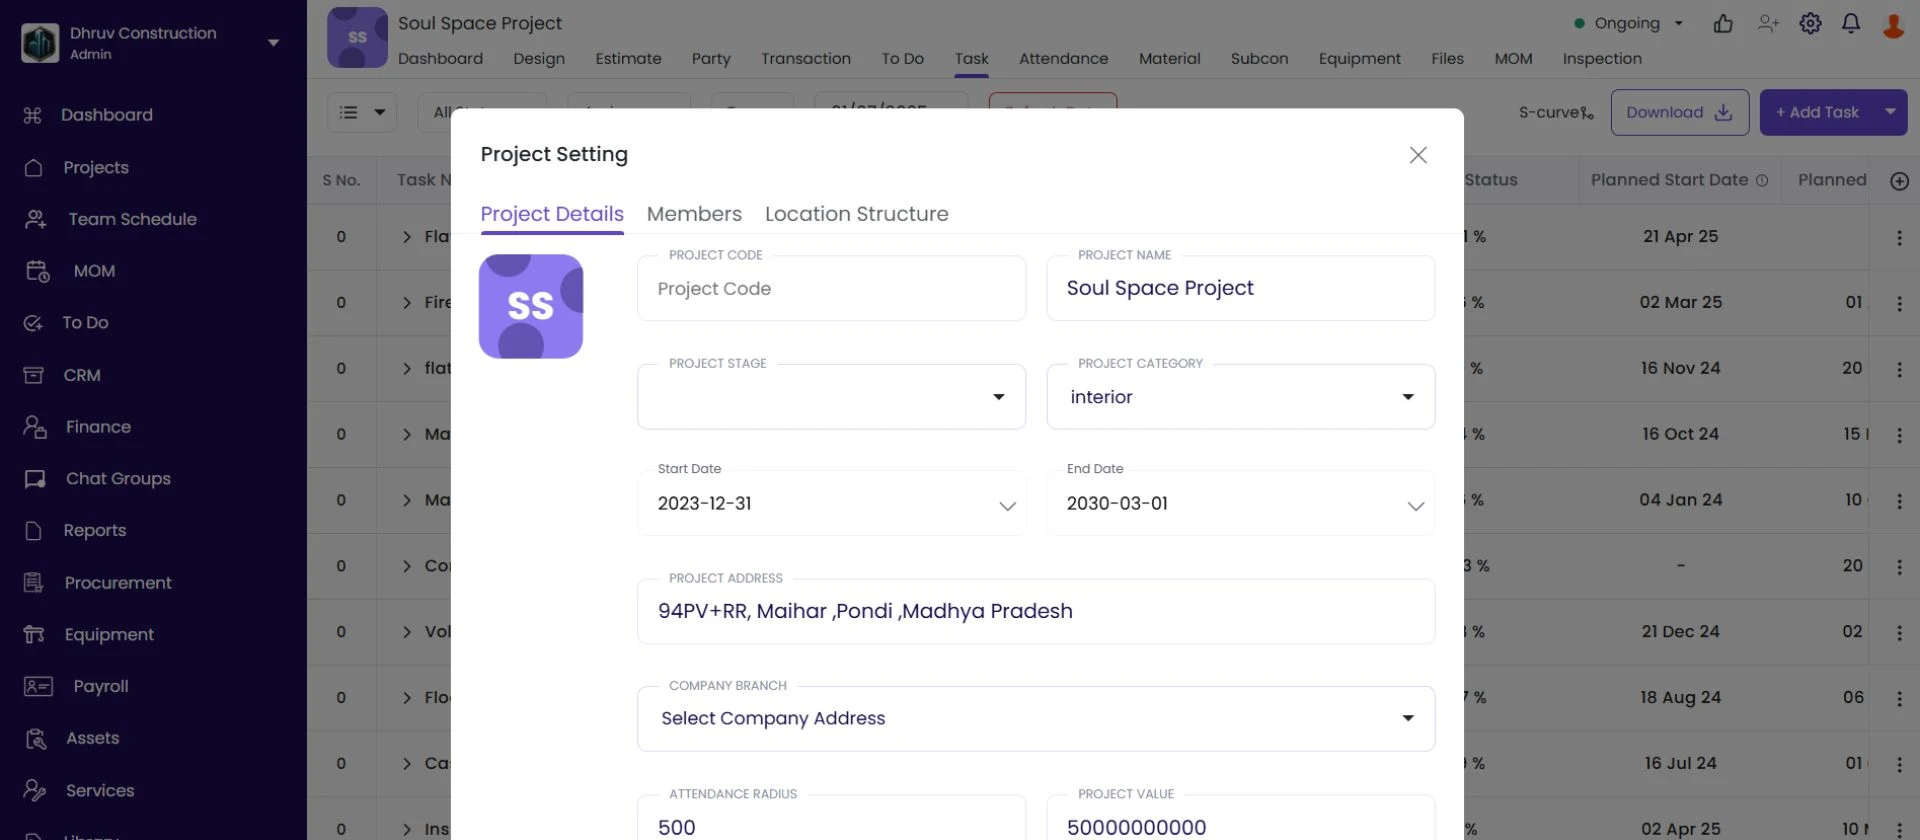Click the Project Code input field
Screen dimensions: 1920x840
pos(831,289)
